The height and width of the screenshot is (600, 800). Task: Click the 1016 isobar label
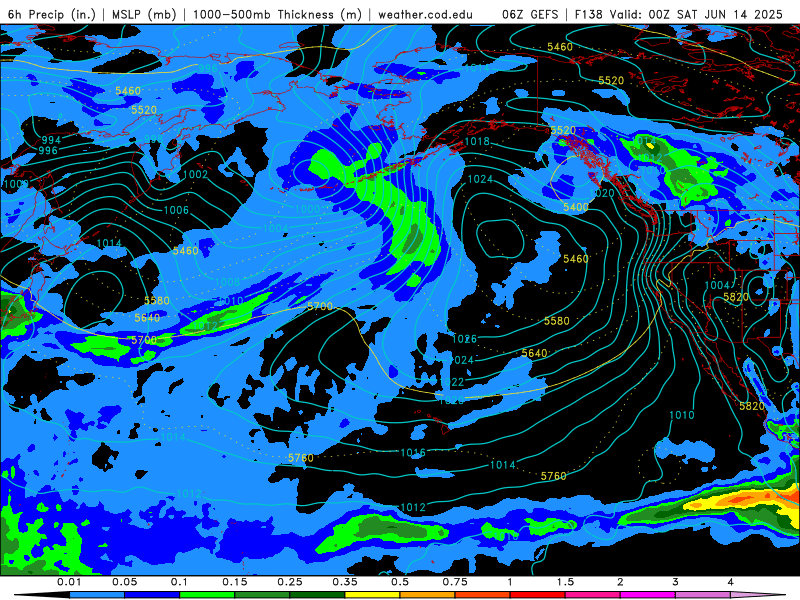(413, 453)
